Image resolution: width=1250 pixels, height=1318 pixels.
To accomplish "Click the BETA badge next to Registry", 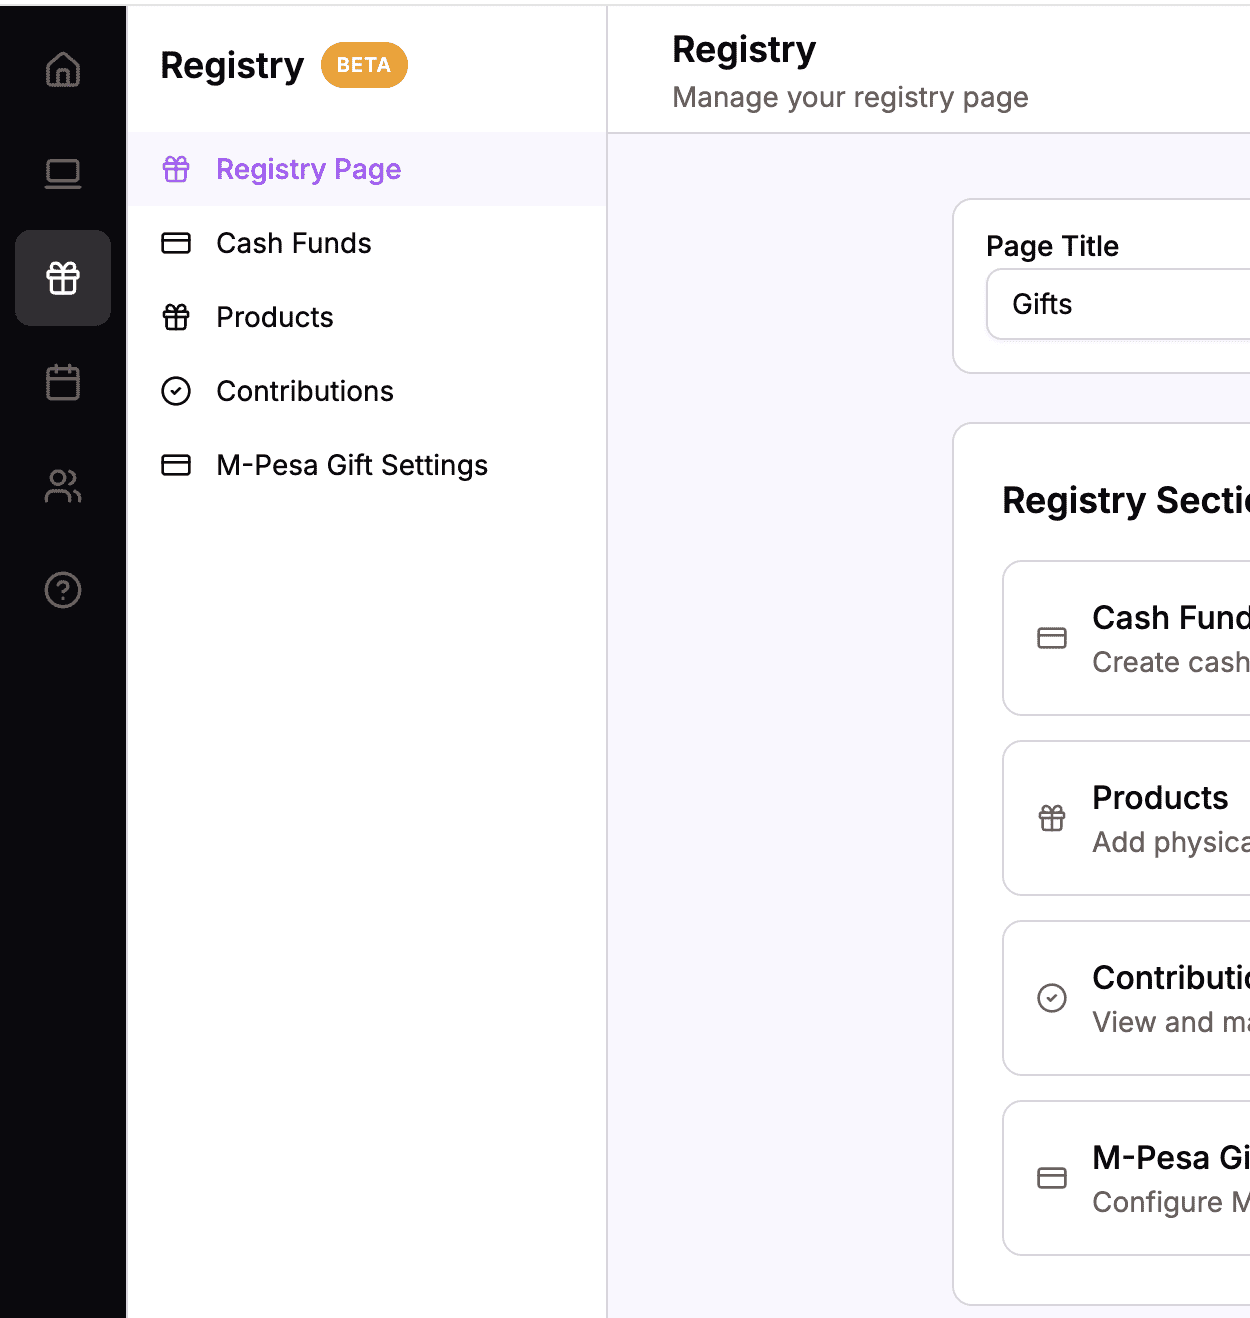I will click(x=363, y=65).
